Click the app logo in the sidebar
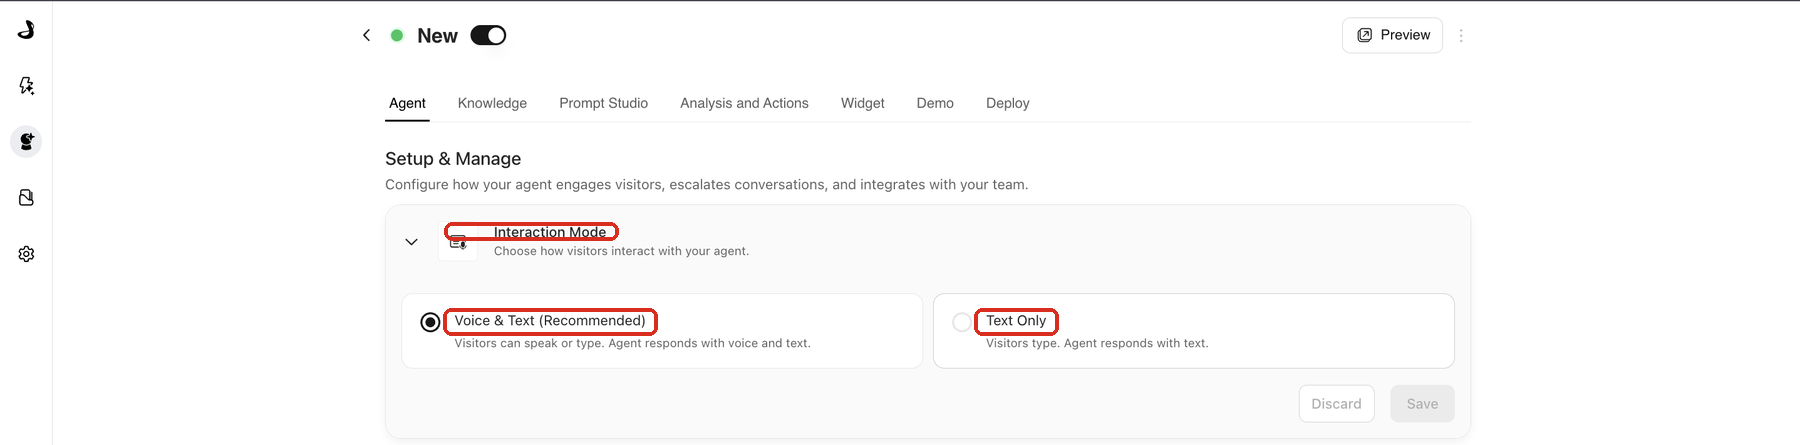 tap(26, 30)
